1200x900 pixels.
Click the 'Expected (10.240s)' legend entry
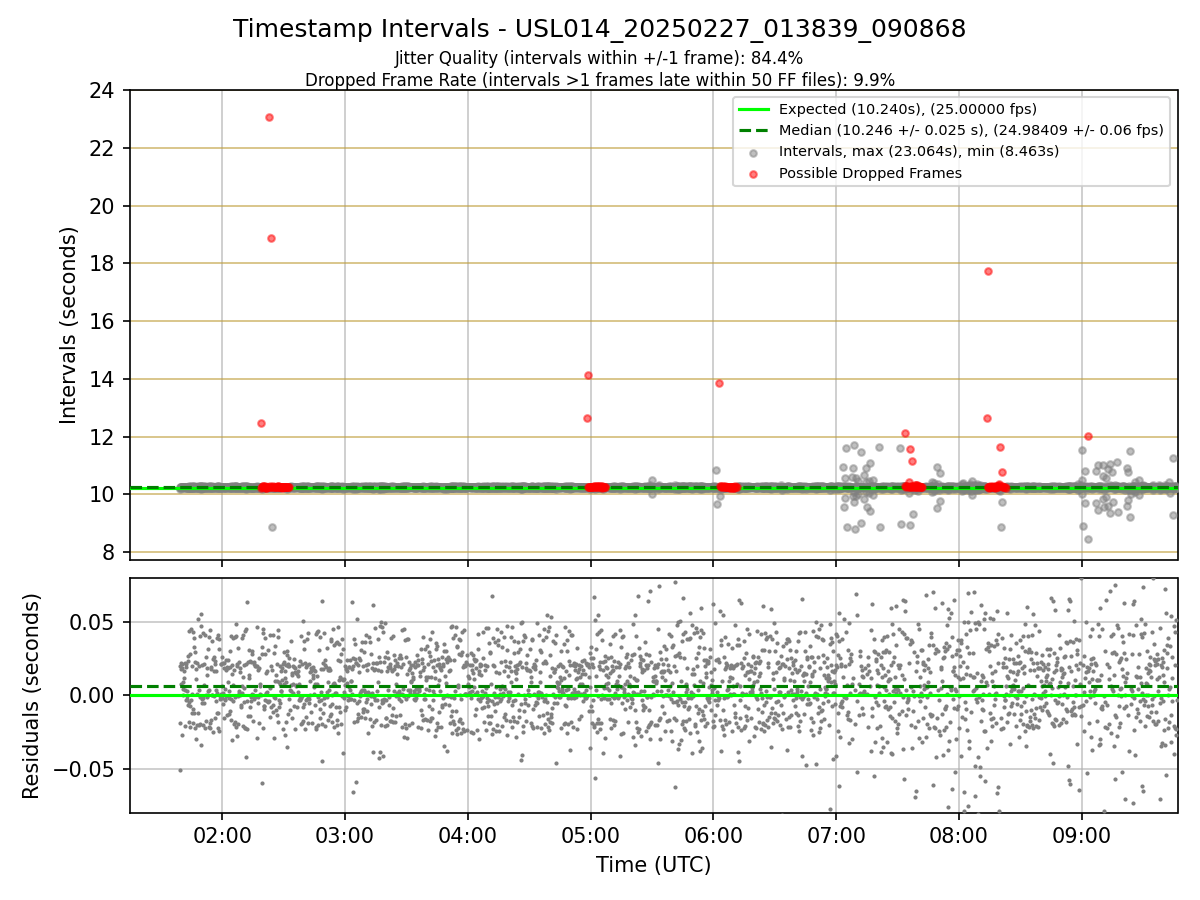908,109
